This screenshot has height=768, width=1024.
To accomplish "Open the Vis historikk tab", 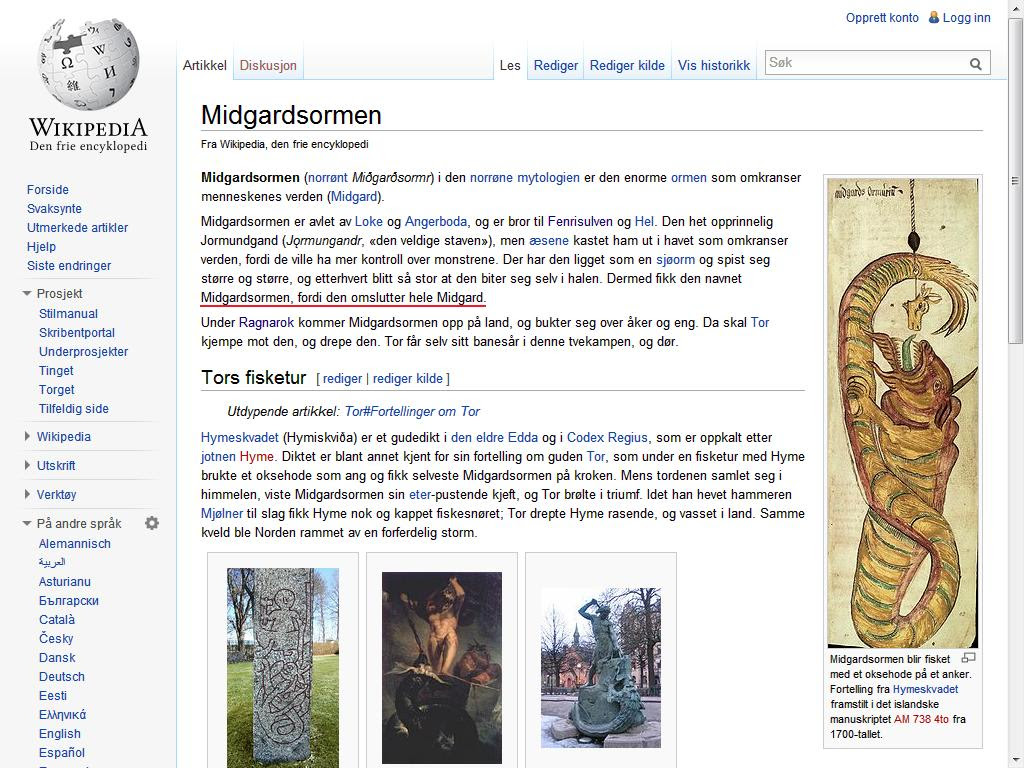I will (714, 65).
